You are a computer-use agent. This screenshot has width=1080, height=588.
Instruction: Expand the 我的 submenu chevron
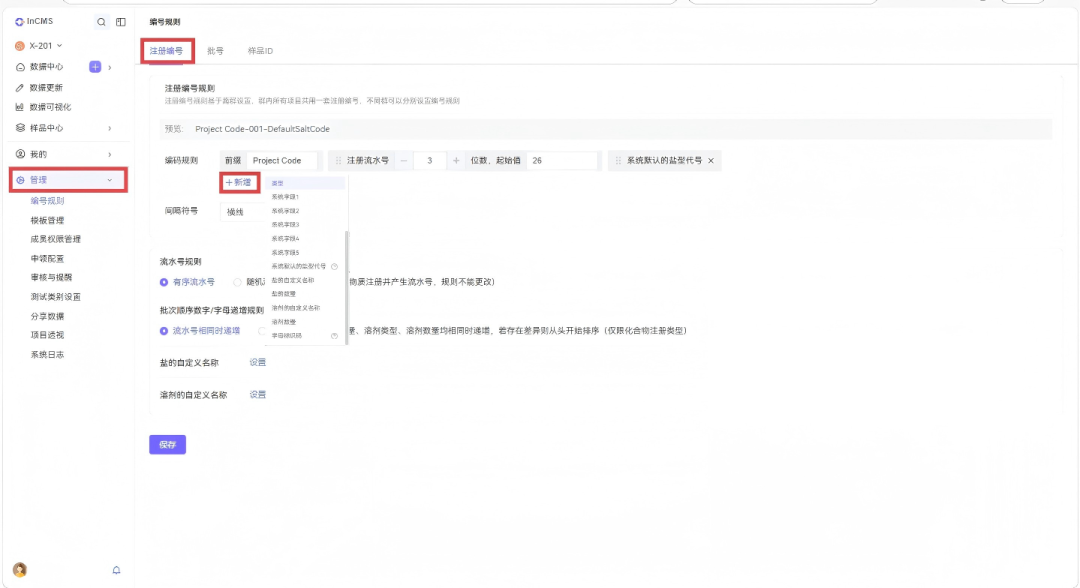point(110,154)
